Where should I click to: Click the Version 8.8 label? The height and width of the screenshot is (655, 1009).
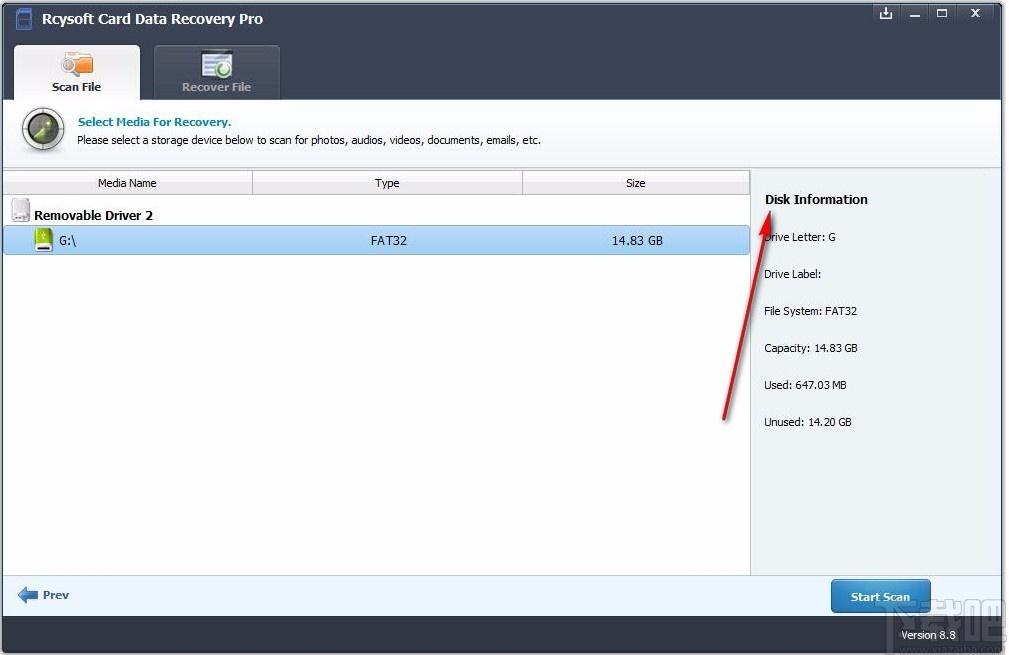point(928,635)
